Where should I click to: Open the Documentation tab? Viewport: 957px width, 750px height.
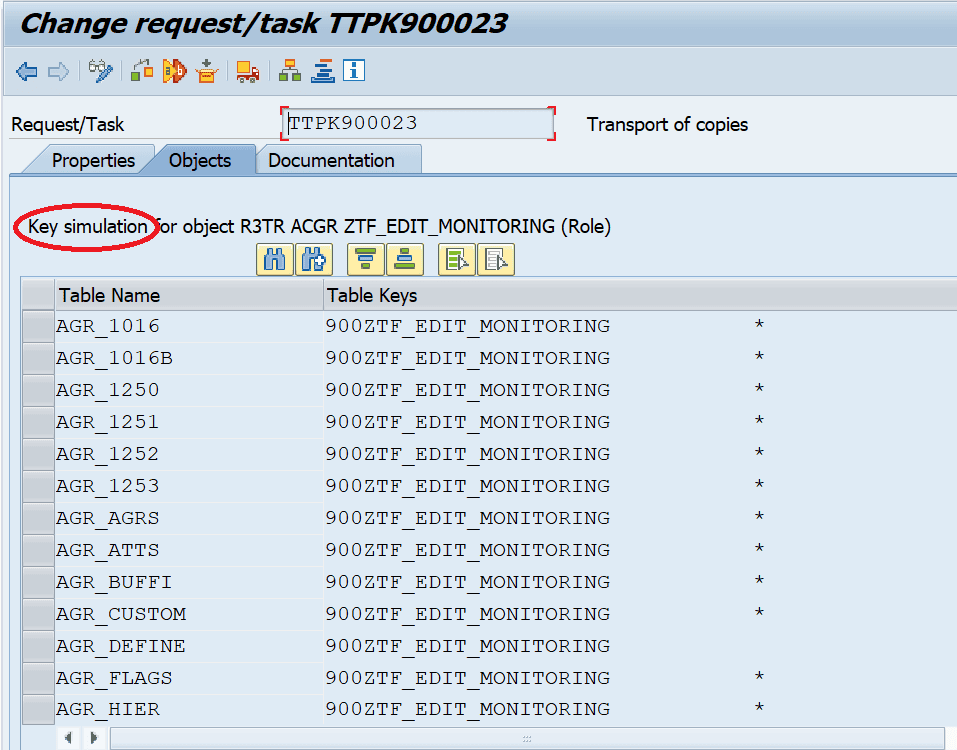pyautogui.click(x=331, y=160)
